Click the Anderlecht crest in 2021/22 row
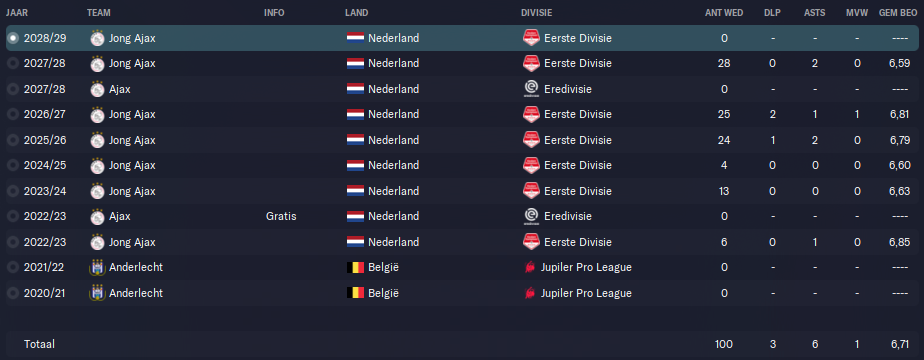This screenshot has height=360, width=924. pos(96,267)
